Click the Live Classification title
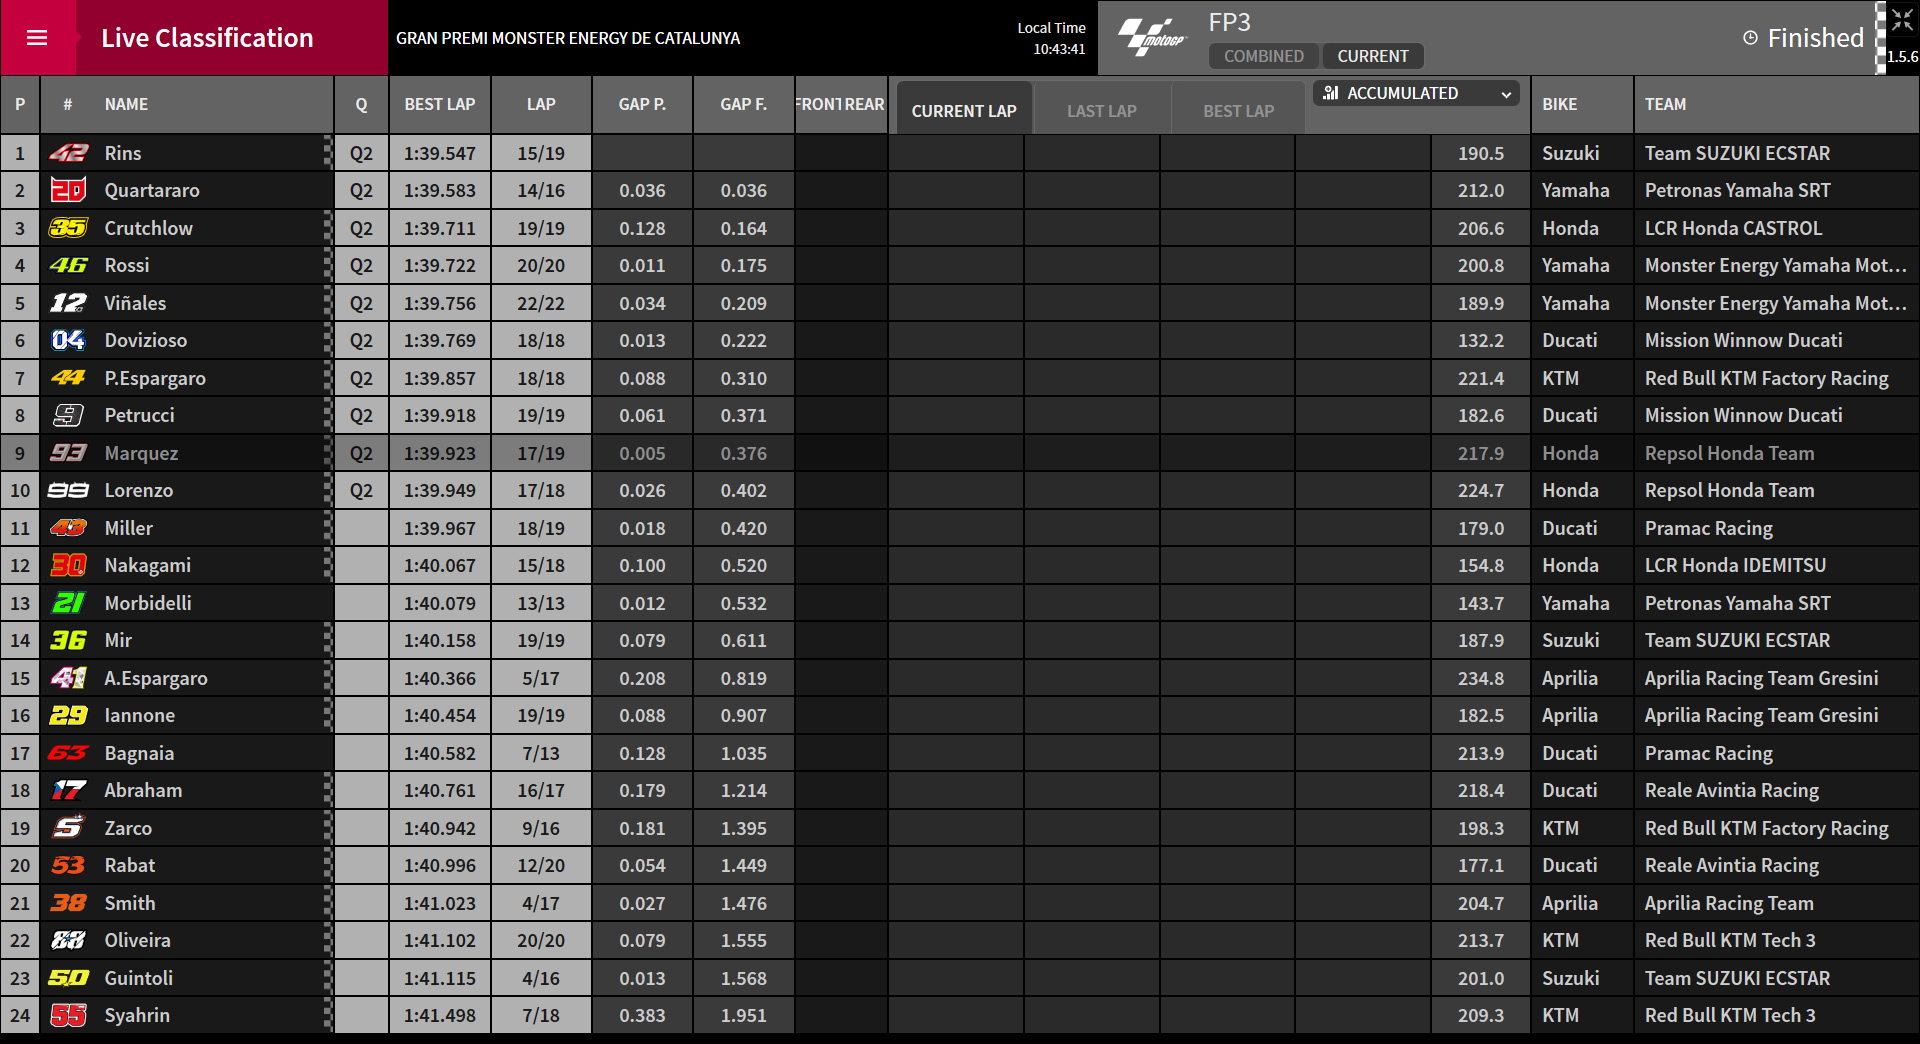This screenshot has width=1920, height=1044. [207, 38]
